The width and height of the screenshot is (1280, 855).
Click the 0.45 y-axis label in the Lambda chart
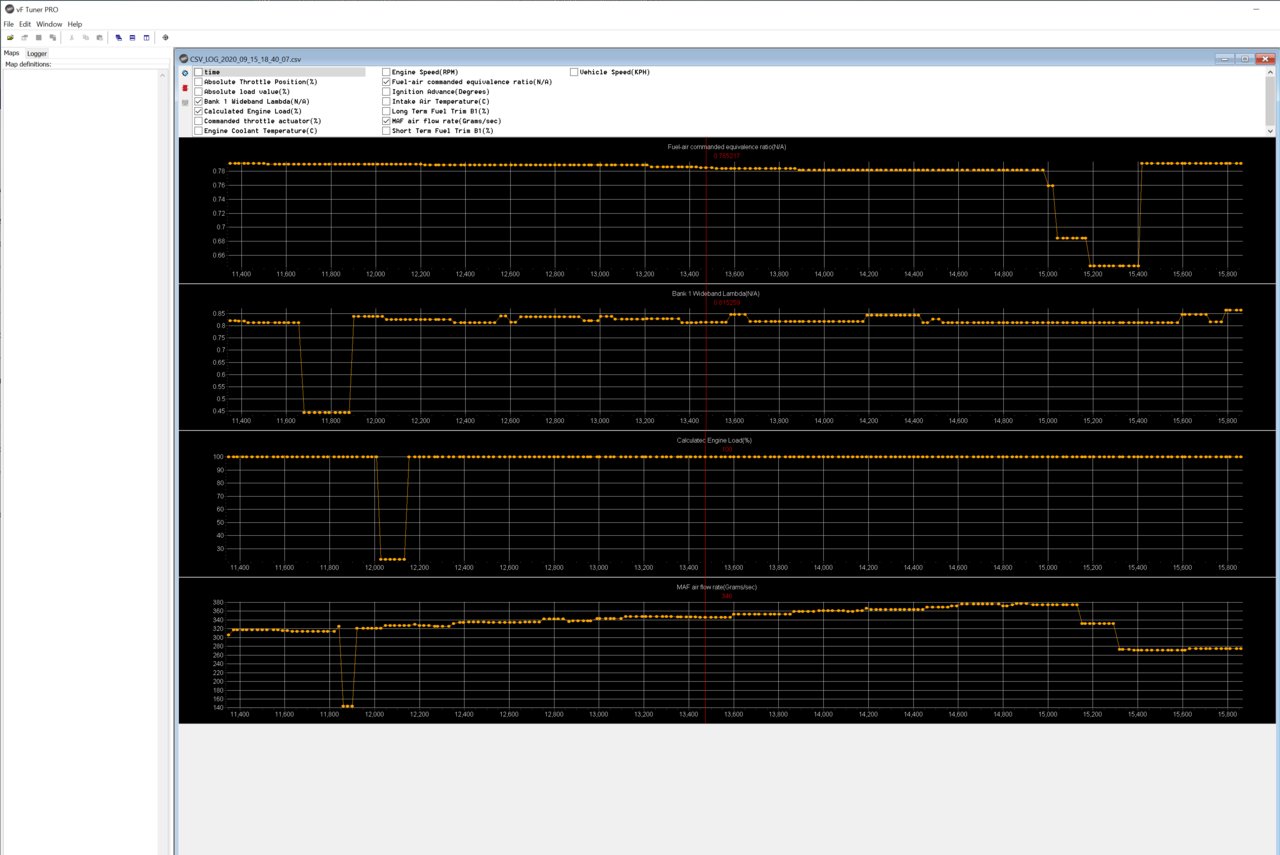[219, 411]
